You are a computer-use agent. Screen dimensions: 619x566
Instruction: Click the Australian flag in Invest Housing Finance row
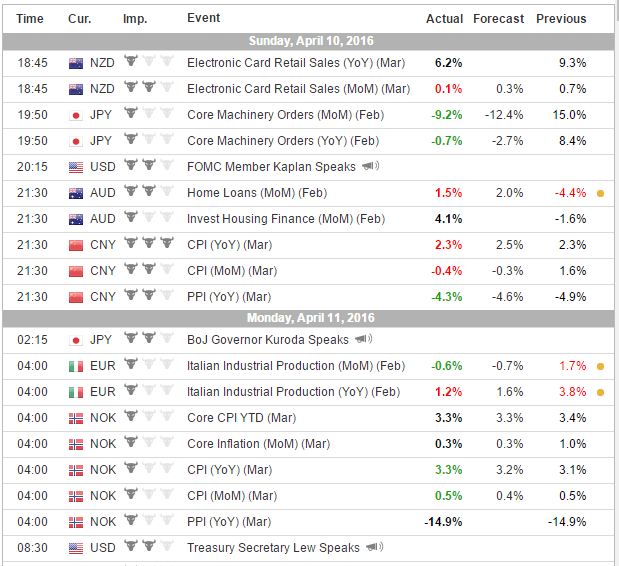(x=75, y=218)
